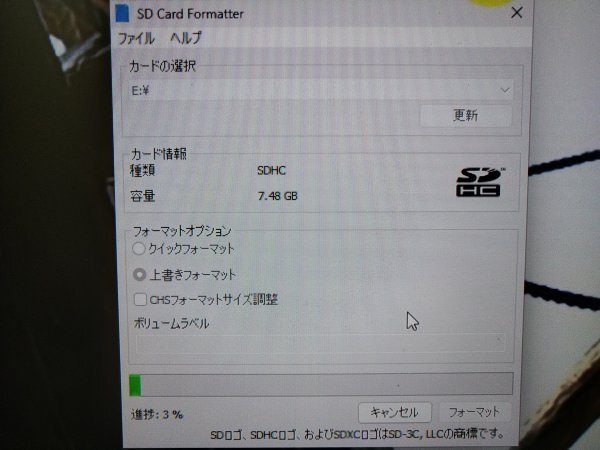Click the SD Card Formatter title text
Image resolution: width=600 pixels, height=450 pixels.
coord(190,14)
